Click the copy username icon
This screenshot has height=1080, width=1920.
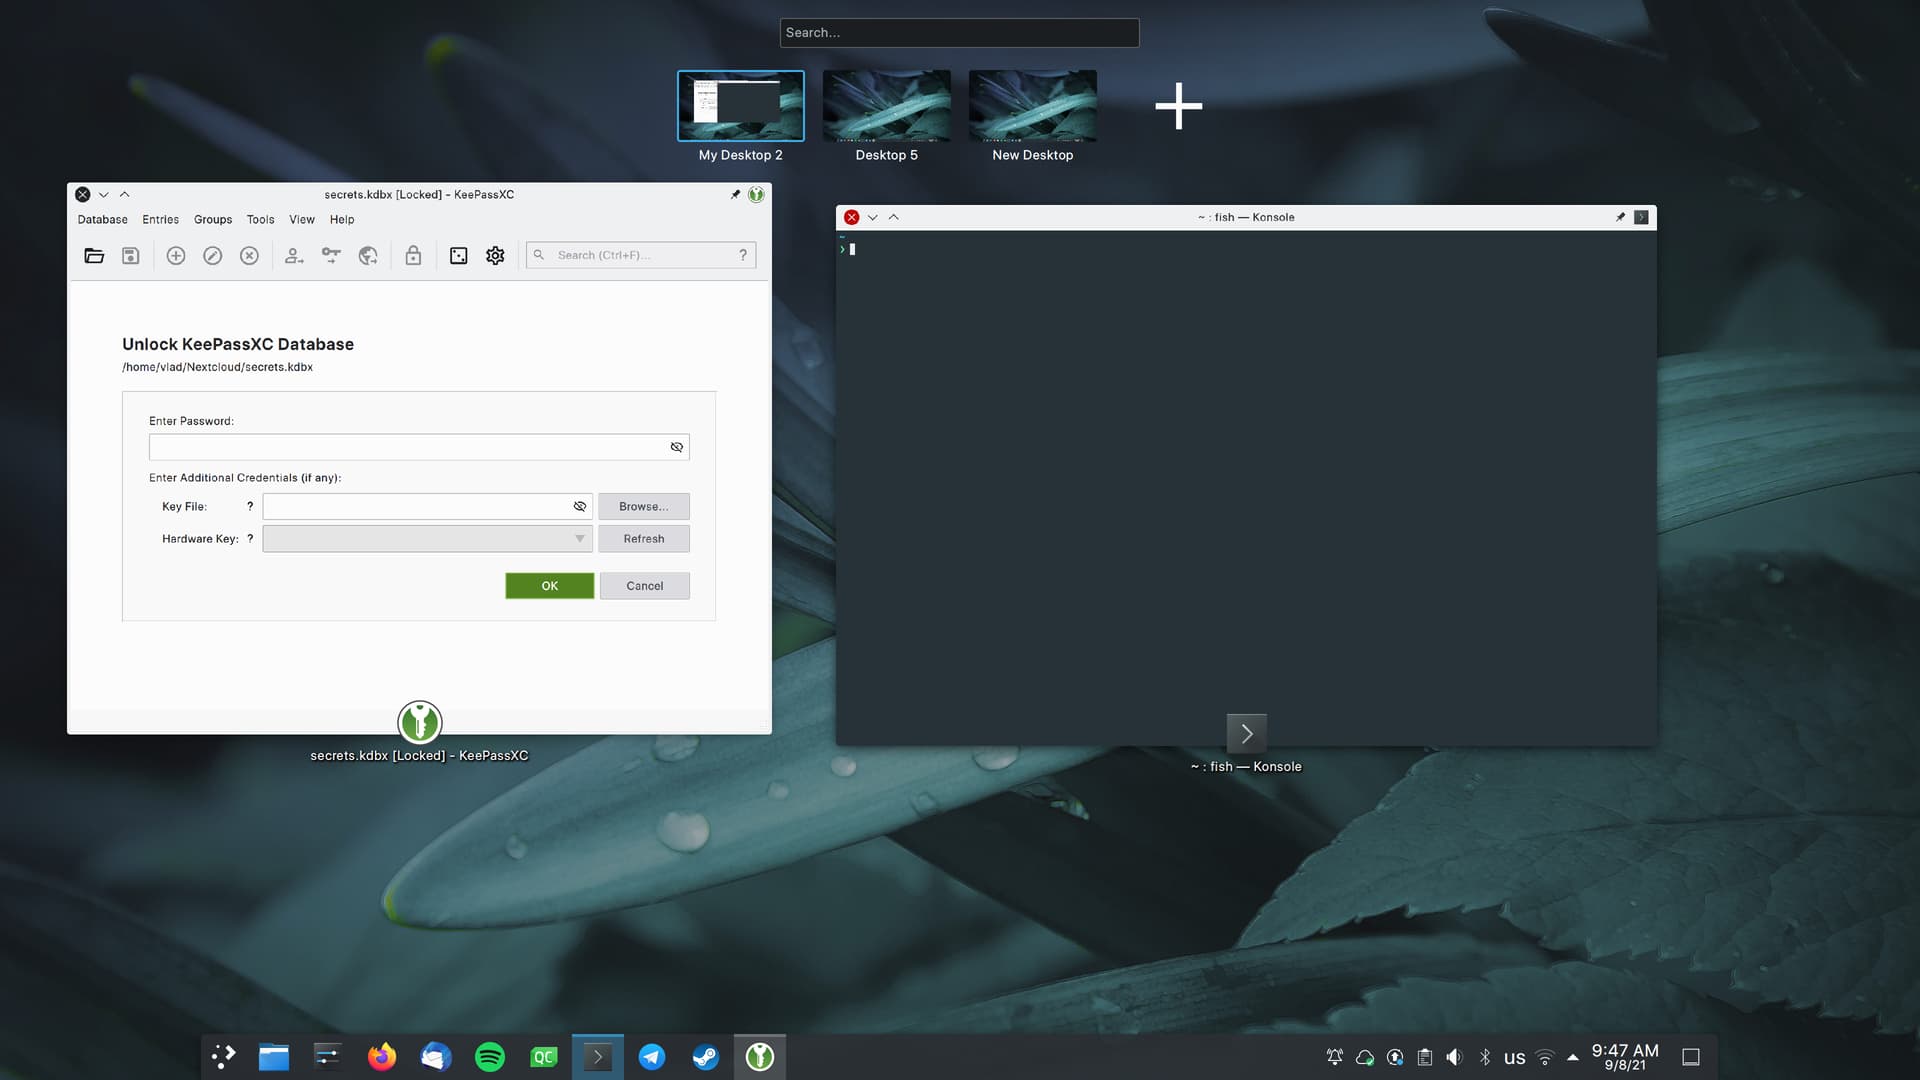[x=294, y=256]
